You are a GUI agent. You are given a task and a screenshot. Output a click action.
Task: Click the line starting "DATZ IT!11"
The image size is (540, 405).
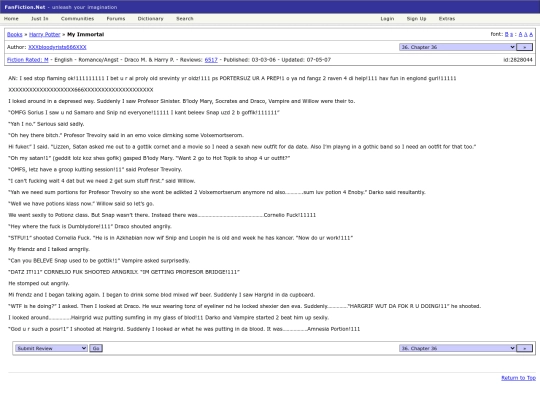124,272
